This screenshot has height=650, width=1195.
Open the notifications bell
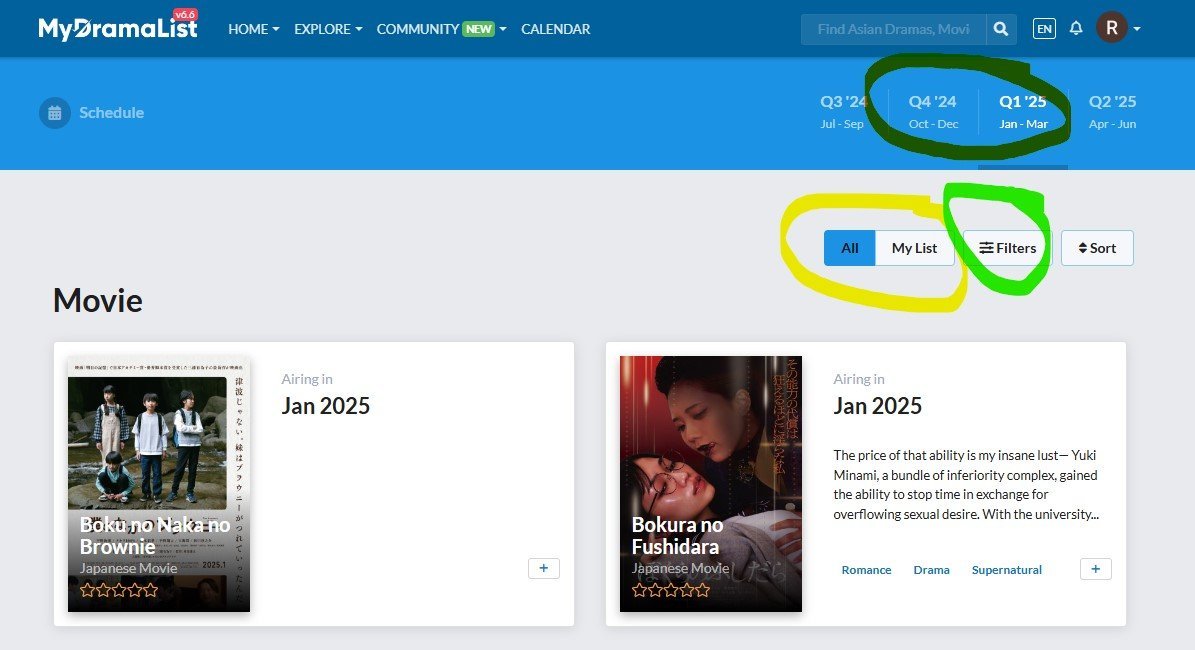pyautogui.click(x=1076, y=29)
